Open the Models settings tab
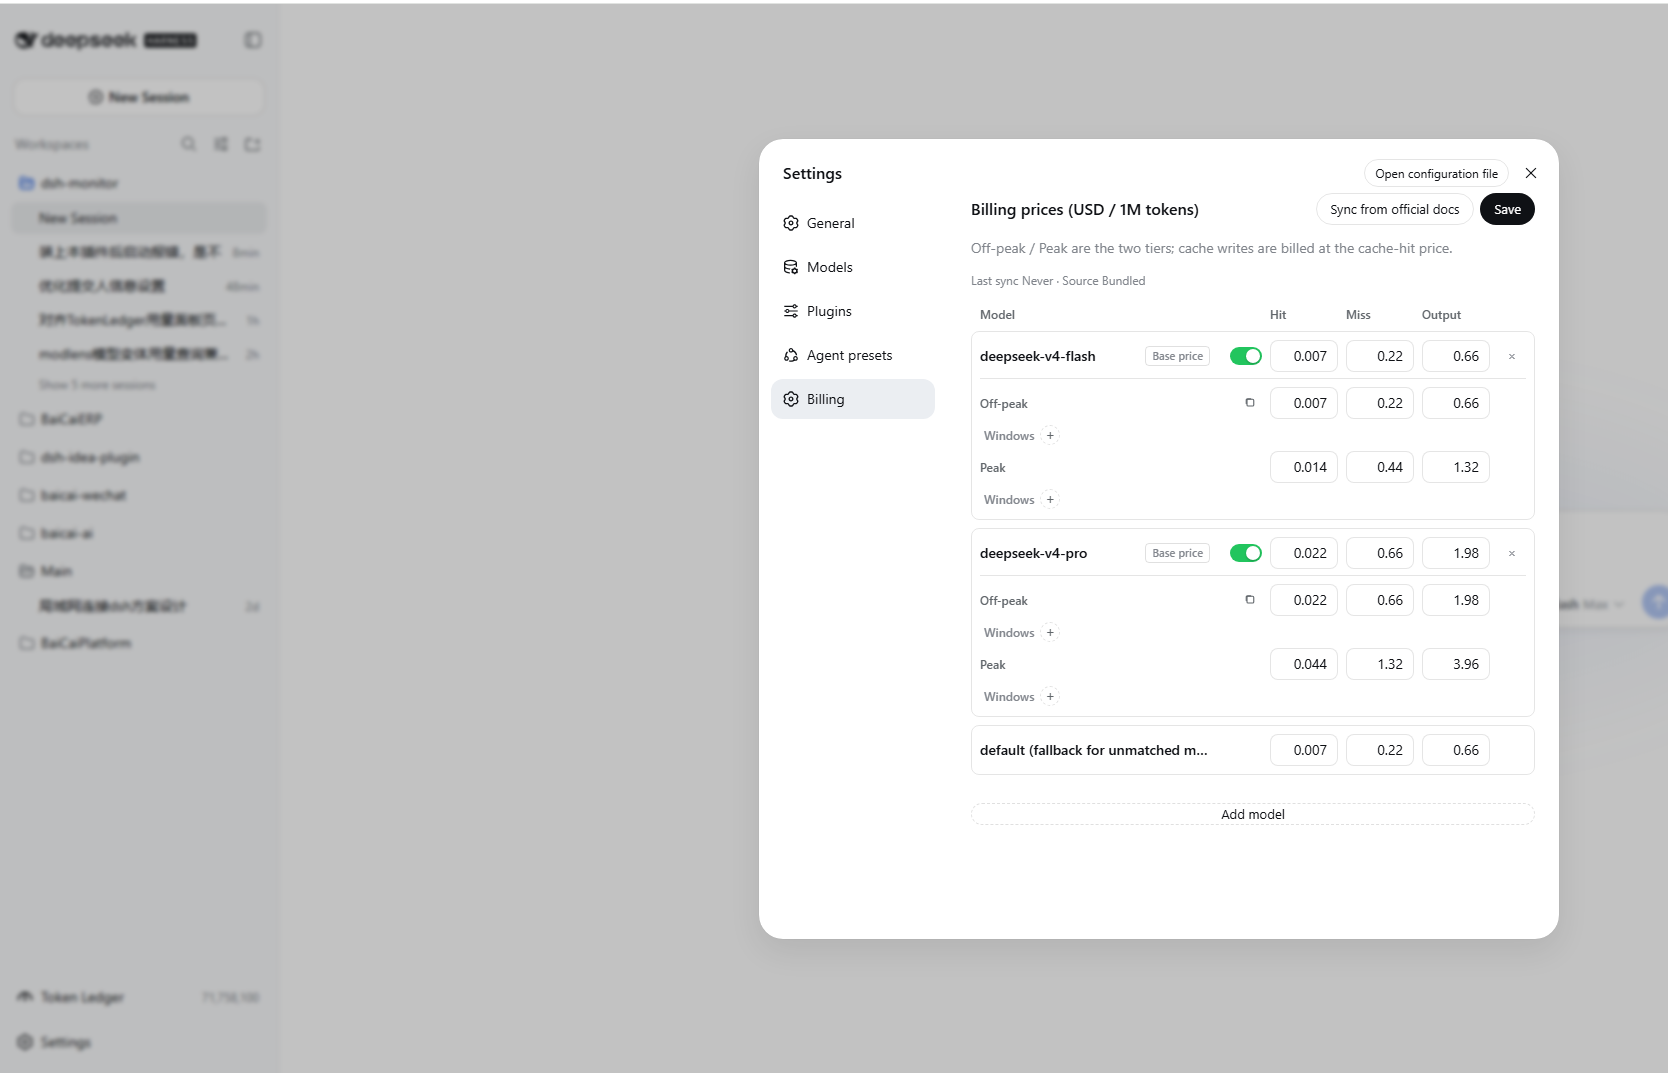The height and width of the screenshot is (1073, 1668). coord(853,267)
